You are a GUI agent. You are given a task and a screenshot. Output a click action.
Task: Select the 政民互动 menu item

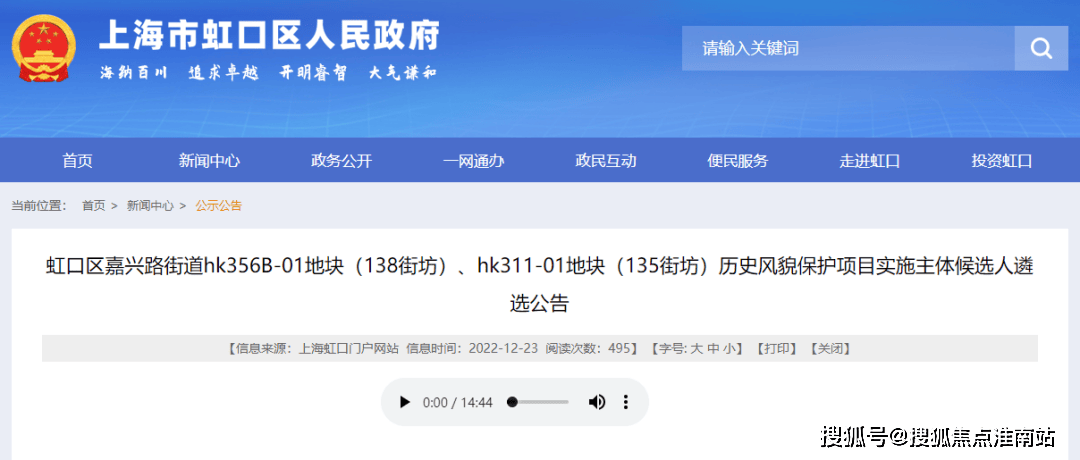(605, 161)
